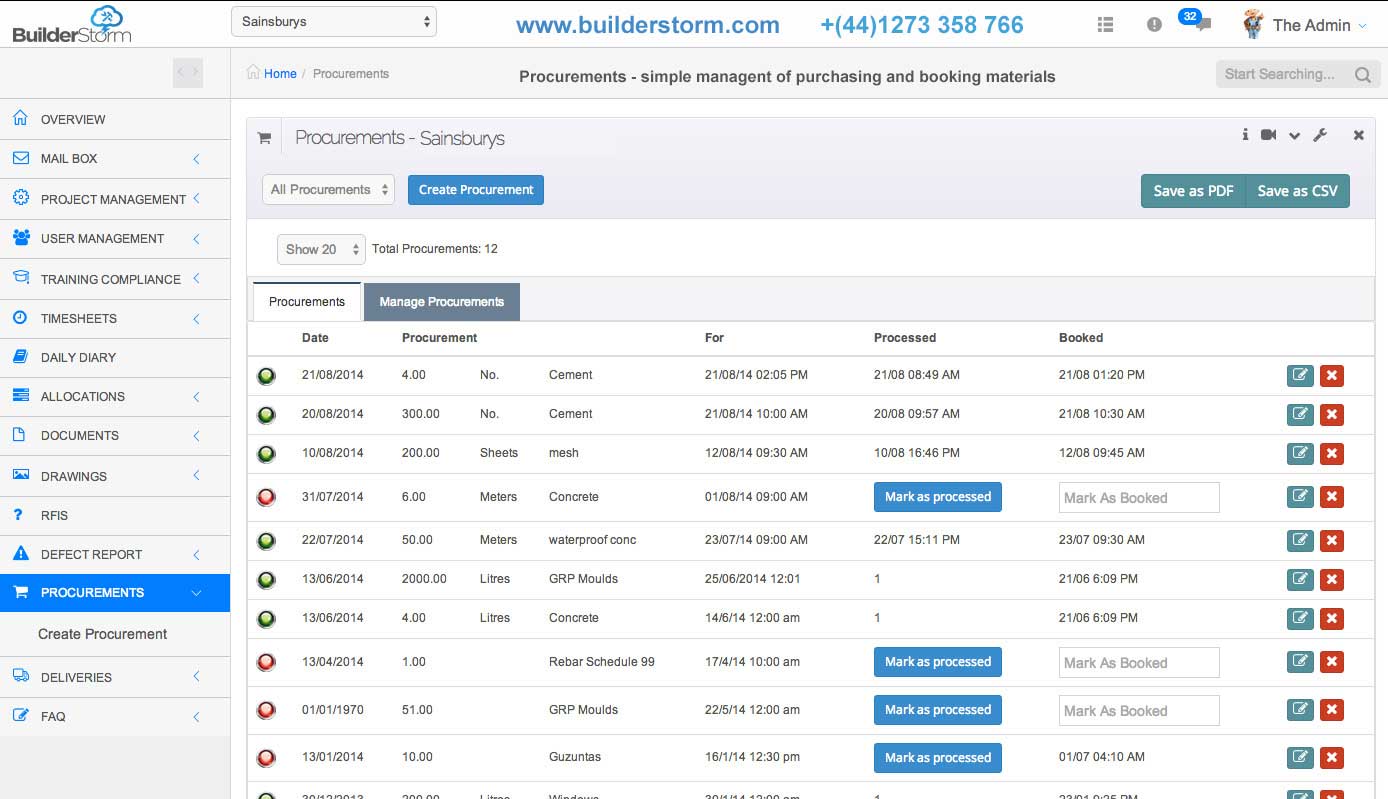1388x799 pixels.
Task: Delete the waterproof conc procurement
Action: coord(1331,540)
